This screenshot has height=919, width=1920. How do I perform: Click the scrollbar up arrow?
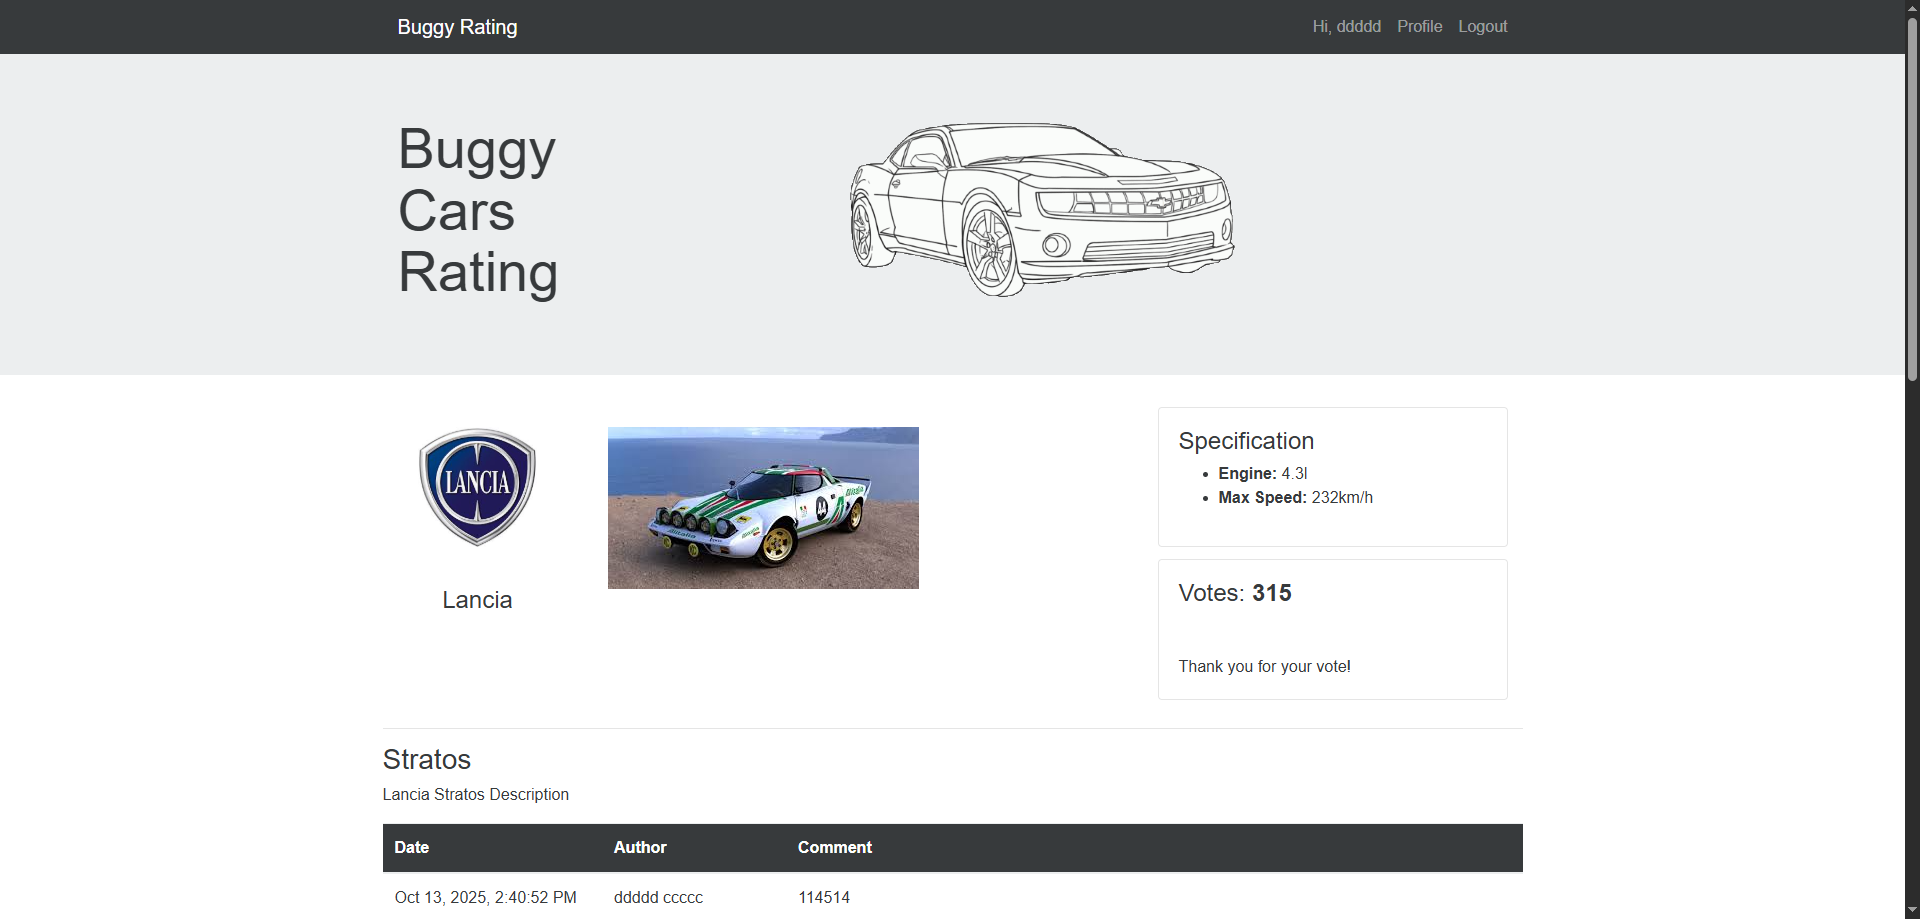click(1912, 8)
